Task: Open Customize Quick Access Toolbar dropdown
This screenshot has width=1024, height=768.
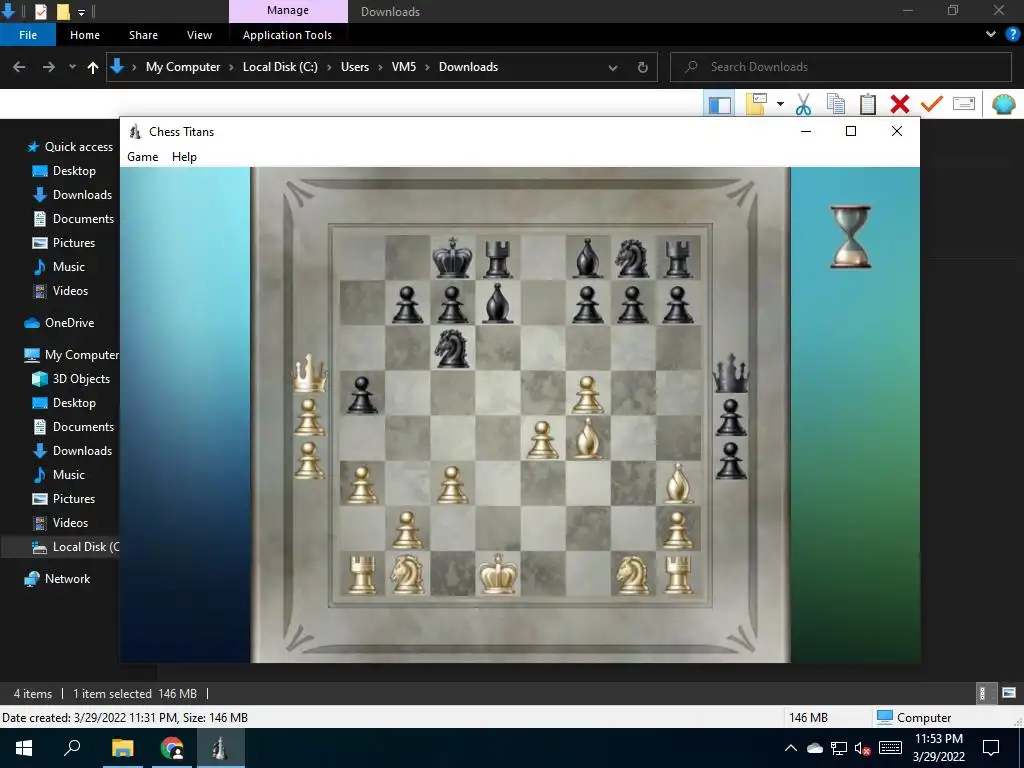Action: (x=81, y=12)
